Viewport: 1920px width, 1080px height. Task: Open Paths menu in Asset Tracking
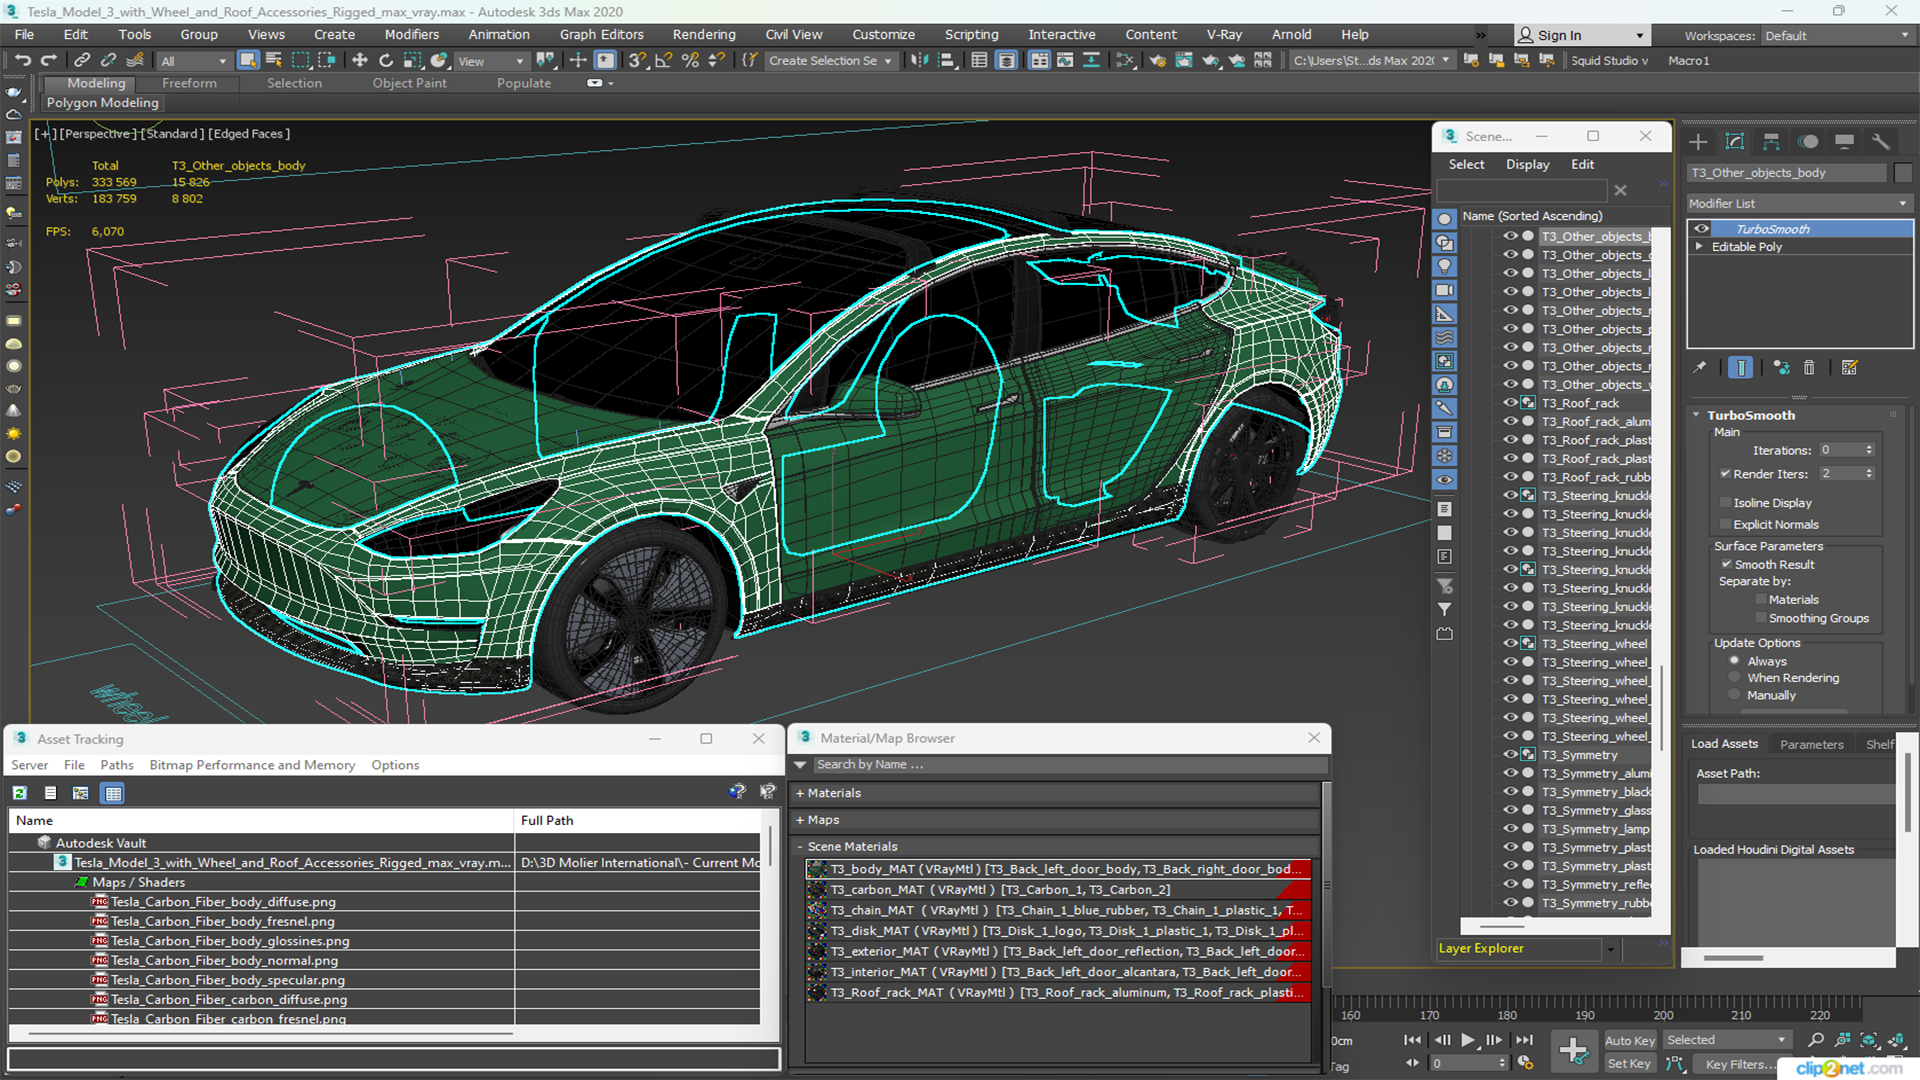point(117,765)
